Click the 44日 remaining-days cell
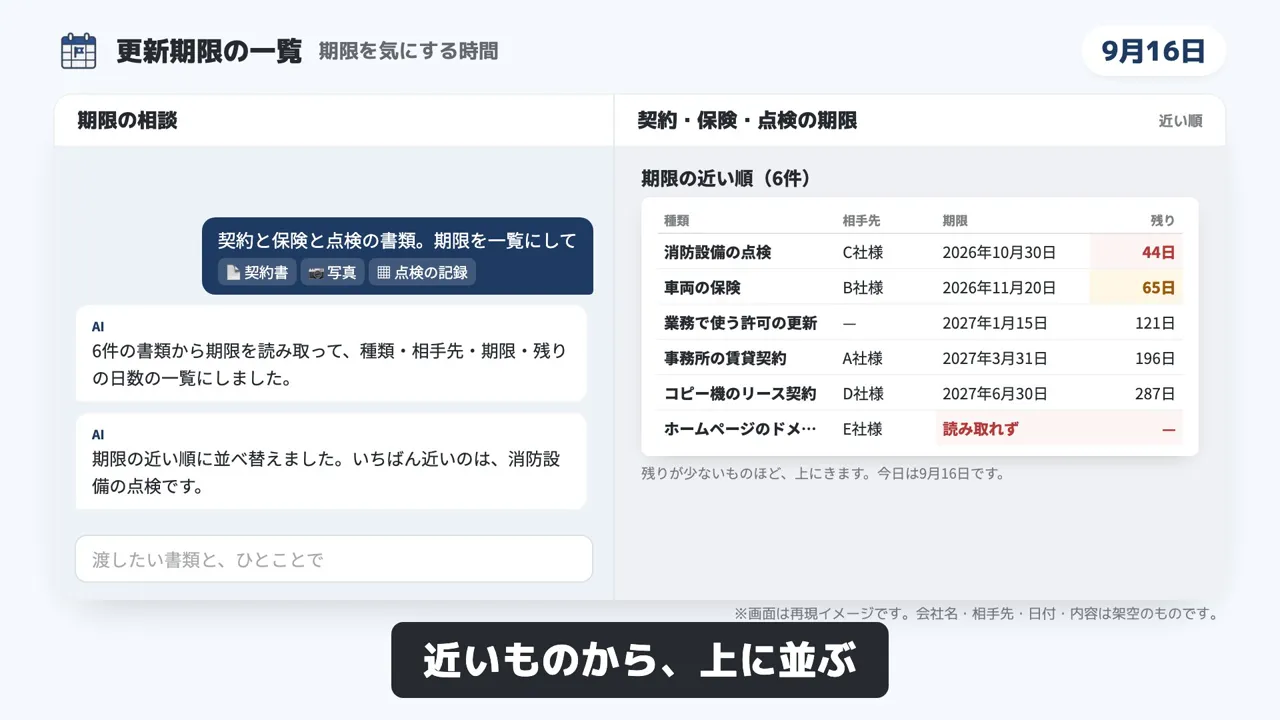 pyautogui.click(x=1136, y=252)
